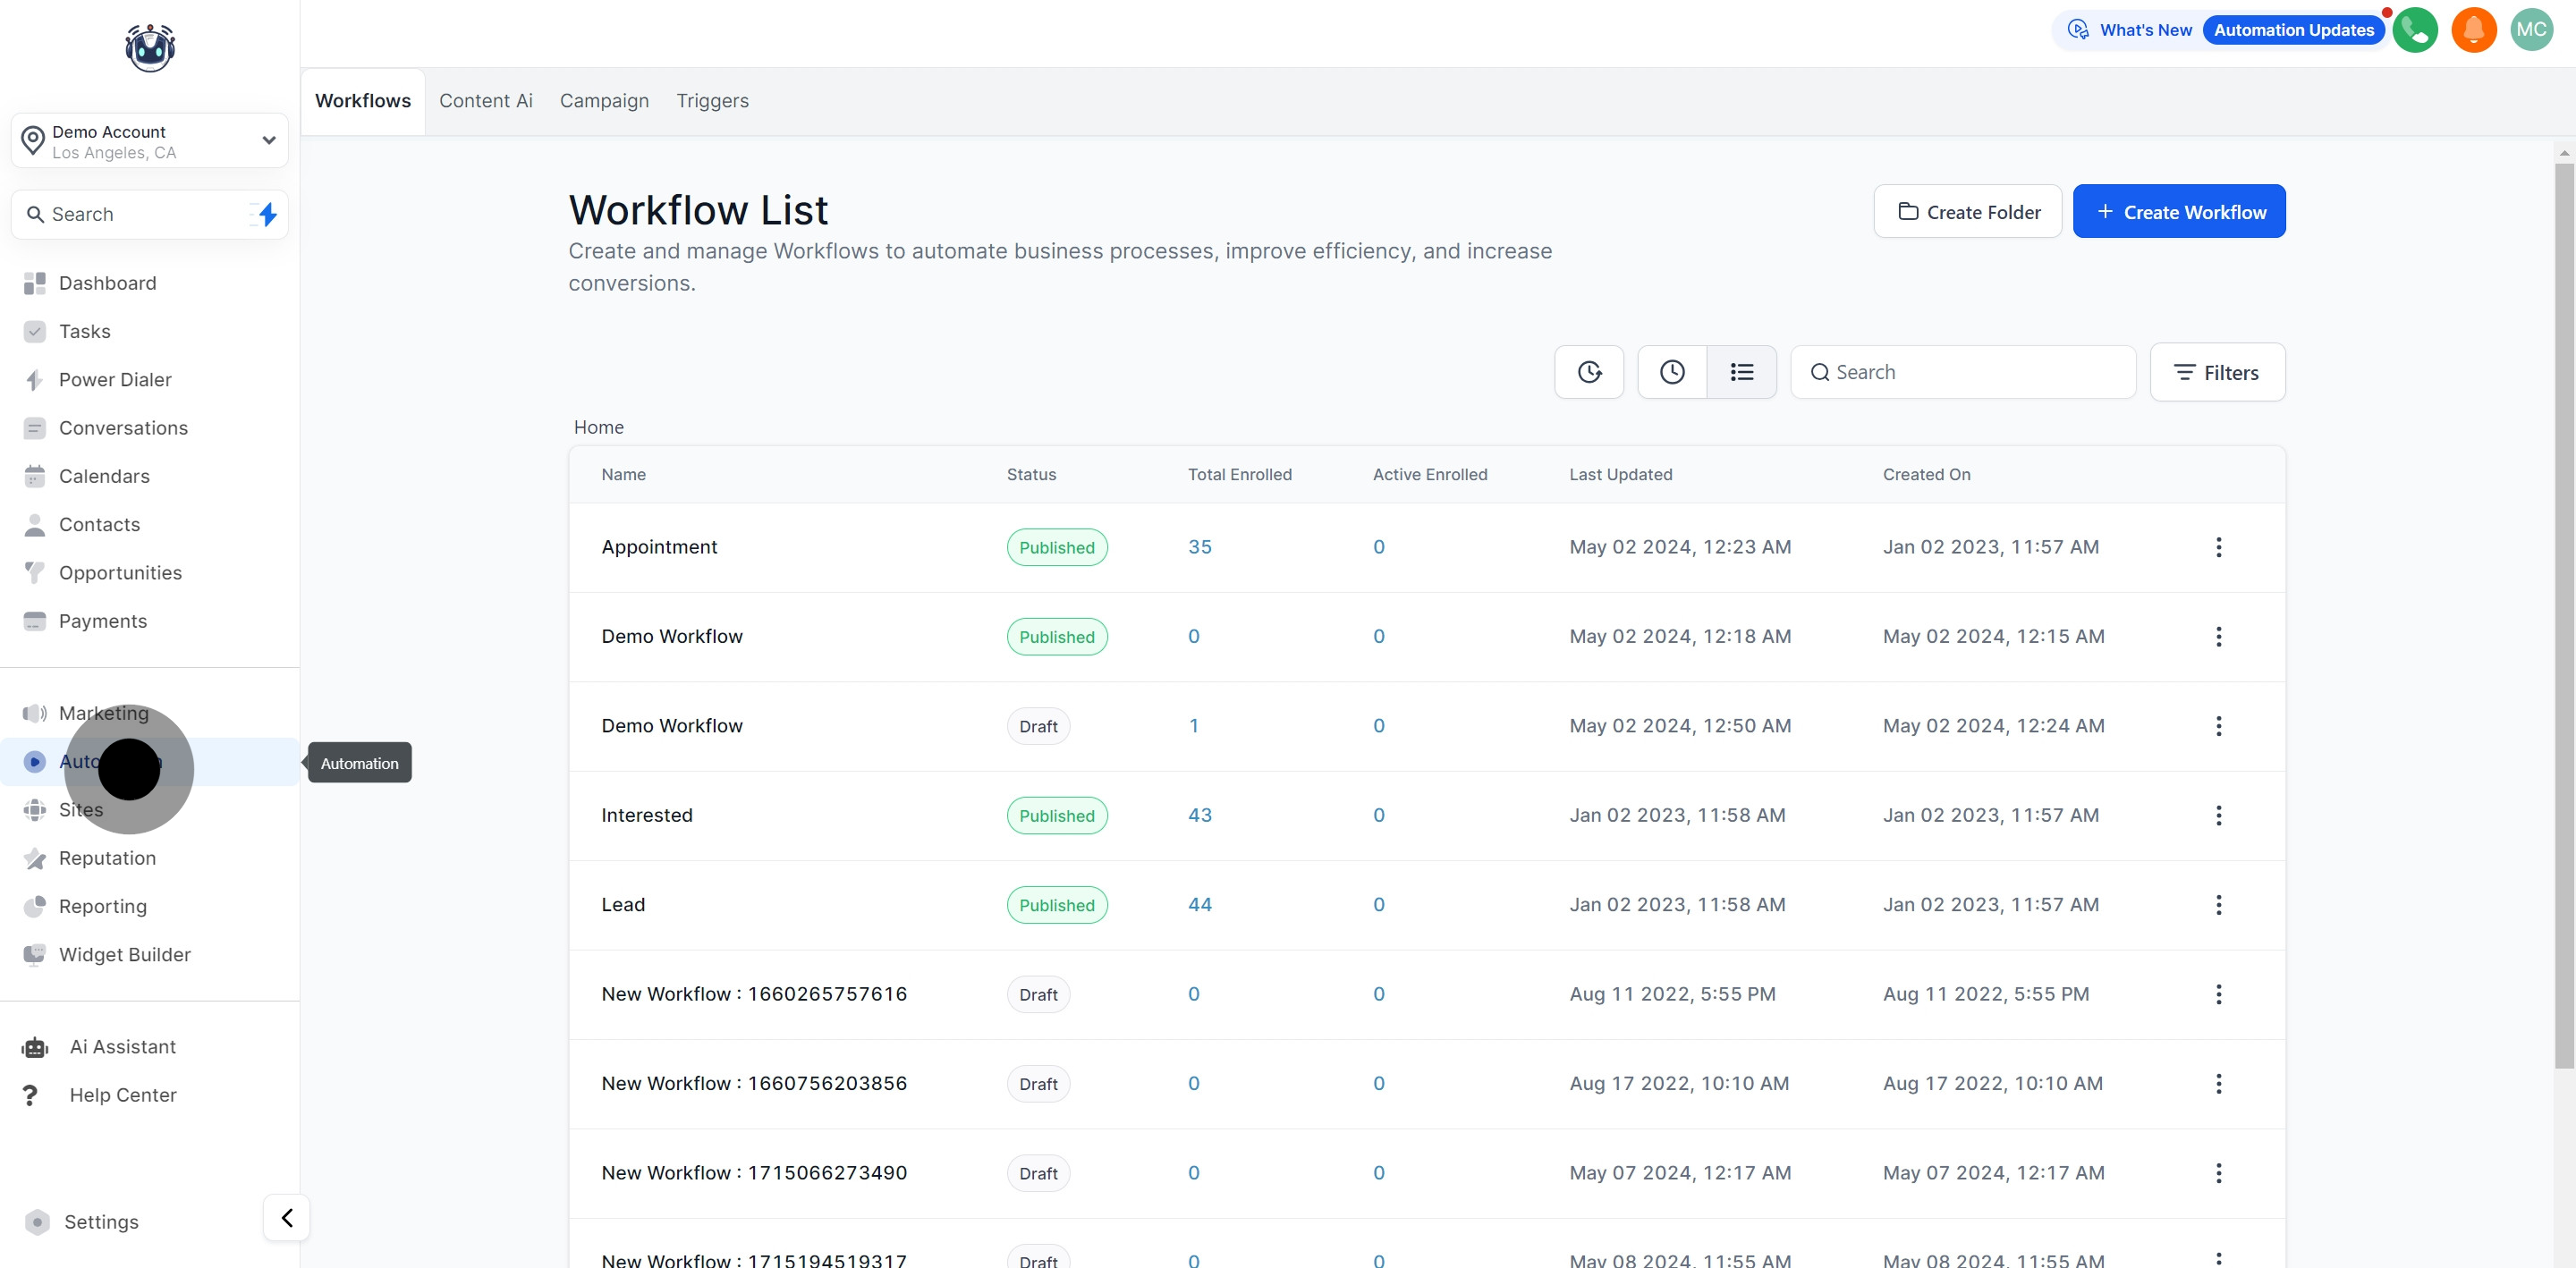
Task: Click the recent-history clock-arrow icon button
Action: tap(1588, 372)
